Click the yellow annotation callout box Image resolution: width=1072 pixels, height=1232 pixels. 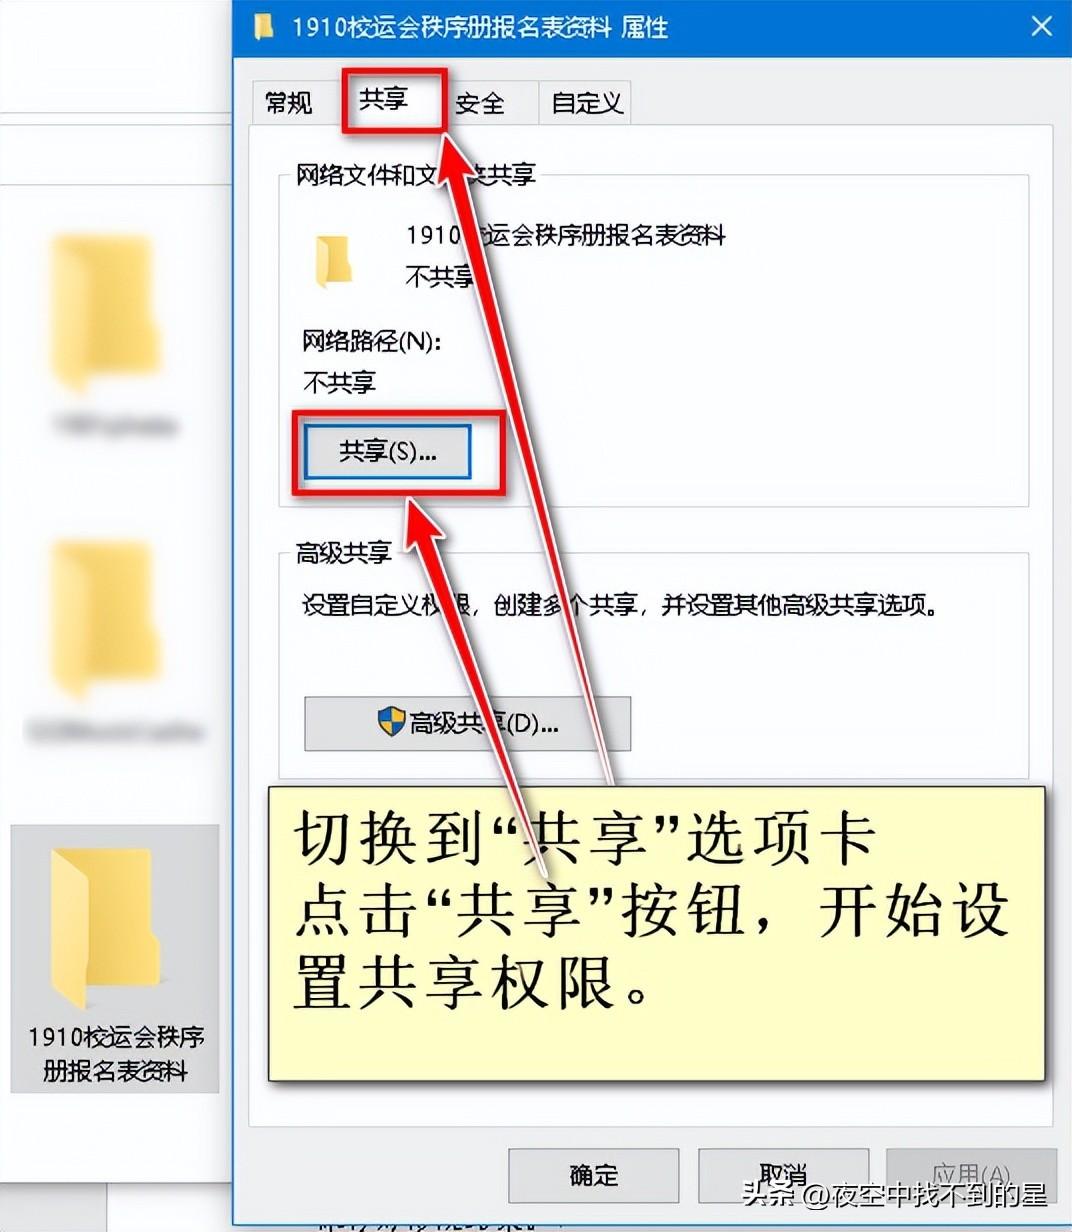pos(656,934)
